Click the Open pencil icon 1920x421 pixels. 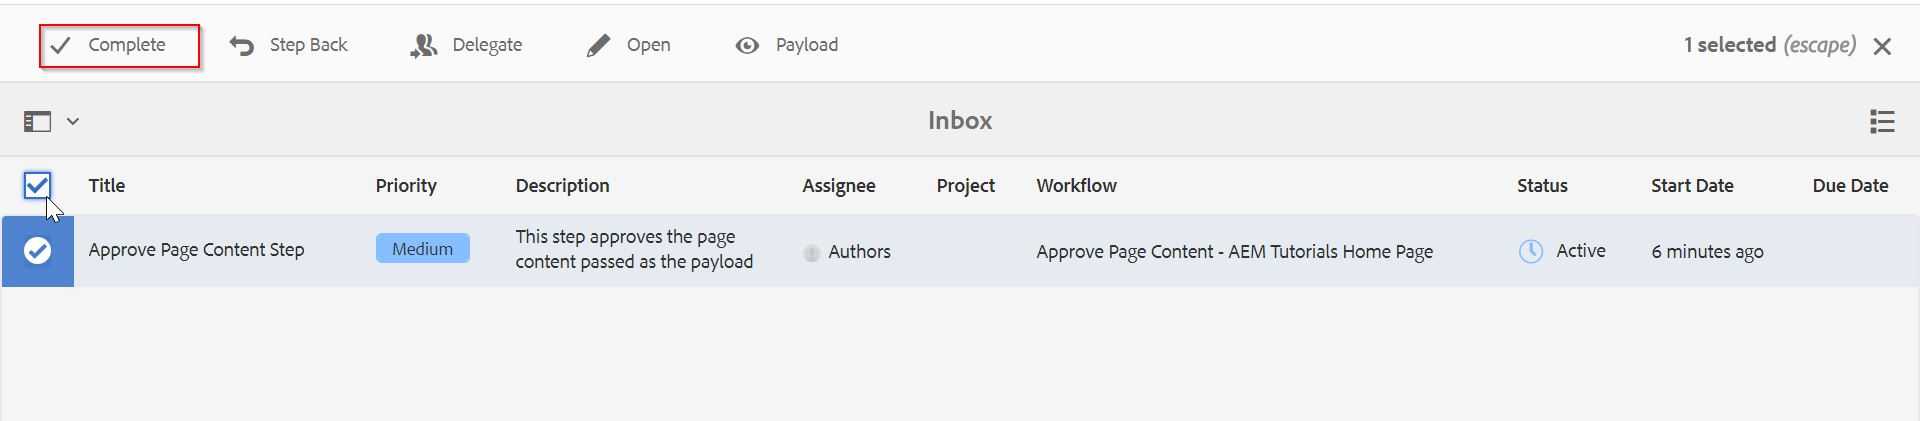(x=598, y=46)
